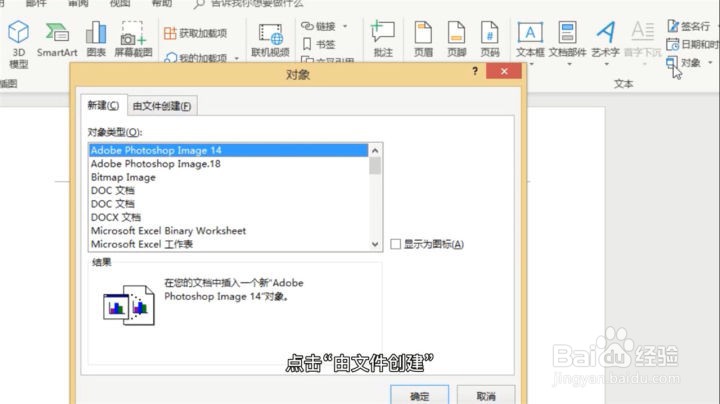Select Microsoft Excel 工作表
The image size is (720, 404).
tap(229, 244)
